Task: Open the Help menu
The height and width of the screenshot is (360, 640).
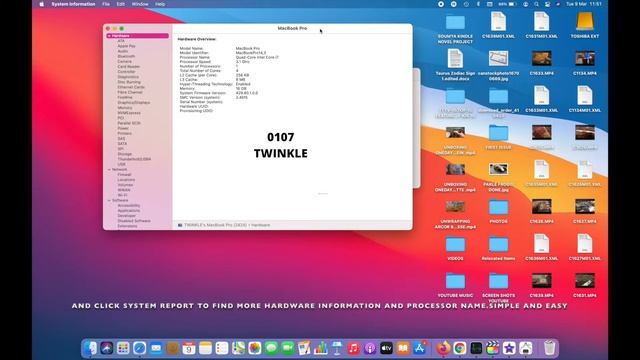Action: pos(160,4)
